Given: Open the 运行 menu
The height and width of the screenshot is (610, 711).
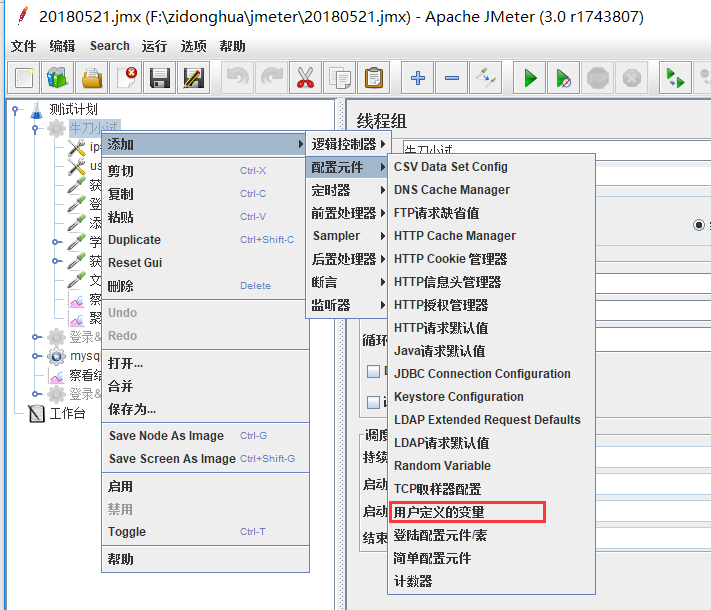Looking at the screenshot, I should click(154, 46).
